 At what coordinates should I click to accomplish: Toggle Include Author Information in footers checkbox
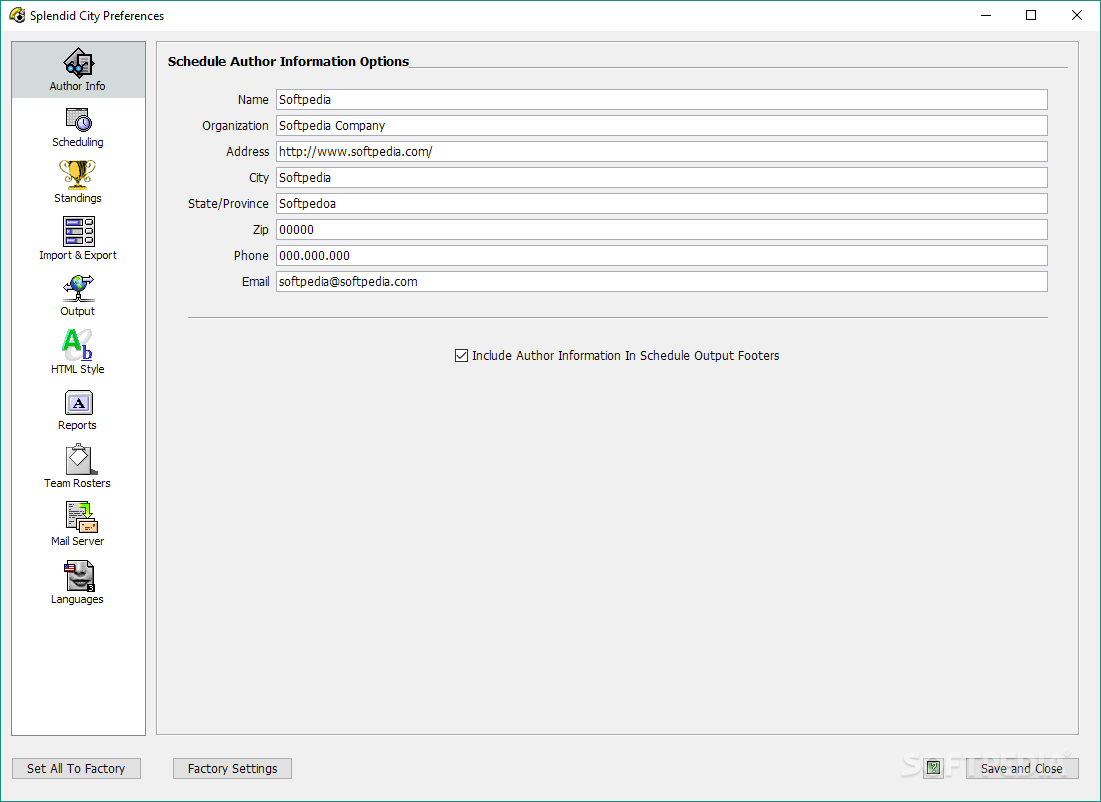(461, 355)
